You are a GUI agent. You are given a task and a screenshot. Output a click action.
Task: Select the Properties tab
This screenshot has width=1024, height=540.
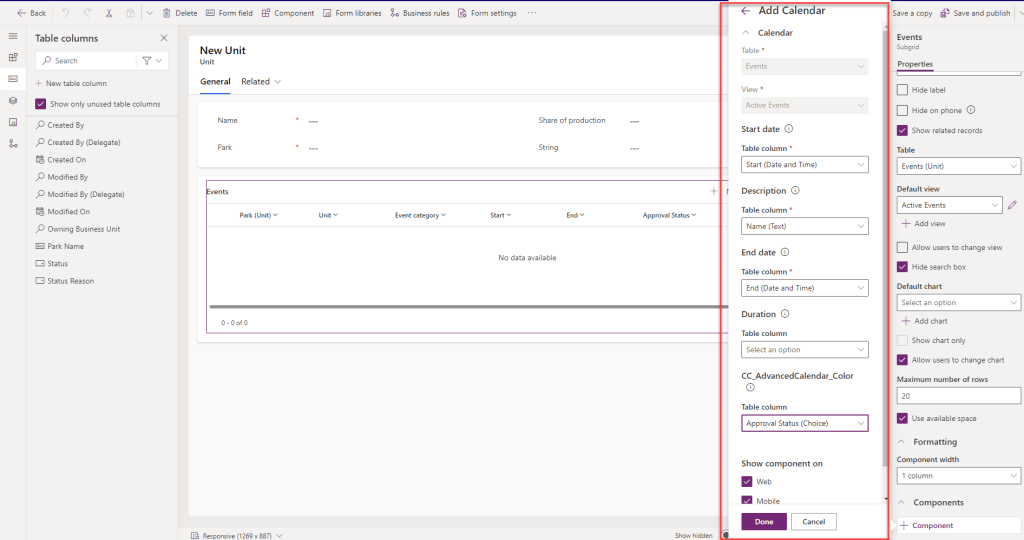tap(915, 65)
